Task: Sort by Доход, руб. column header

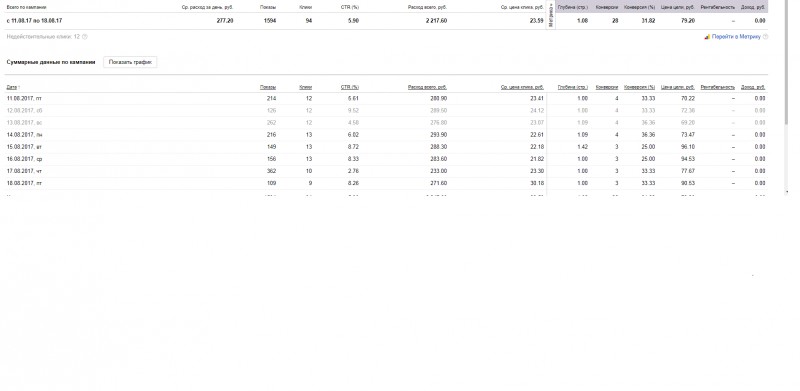Action: click(753, 87)
